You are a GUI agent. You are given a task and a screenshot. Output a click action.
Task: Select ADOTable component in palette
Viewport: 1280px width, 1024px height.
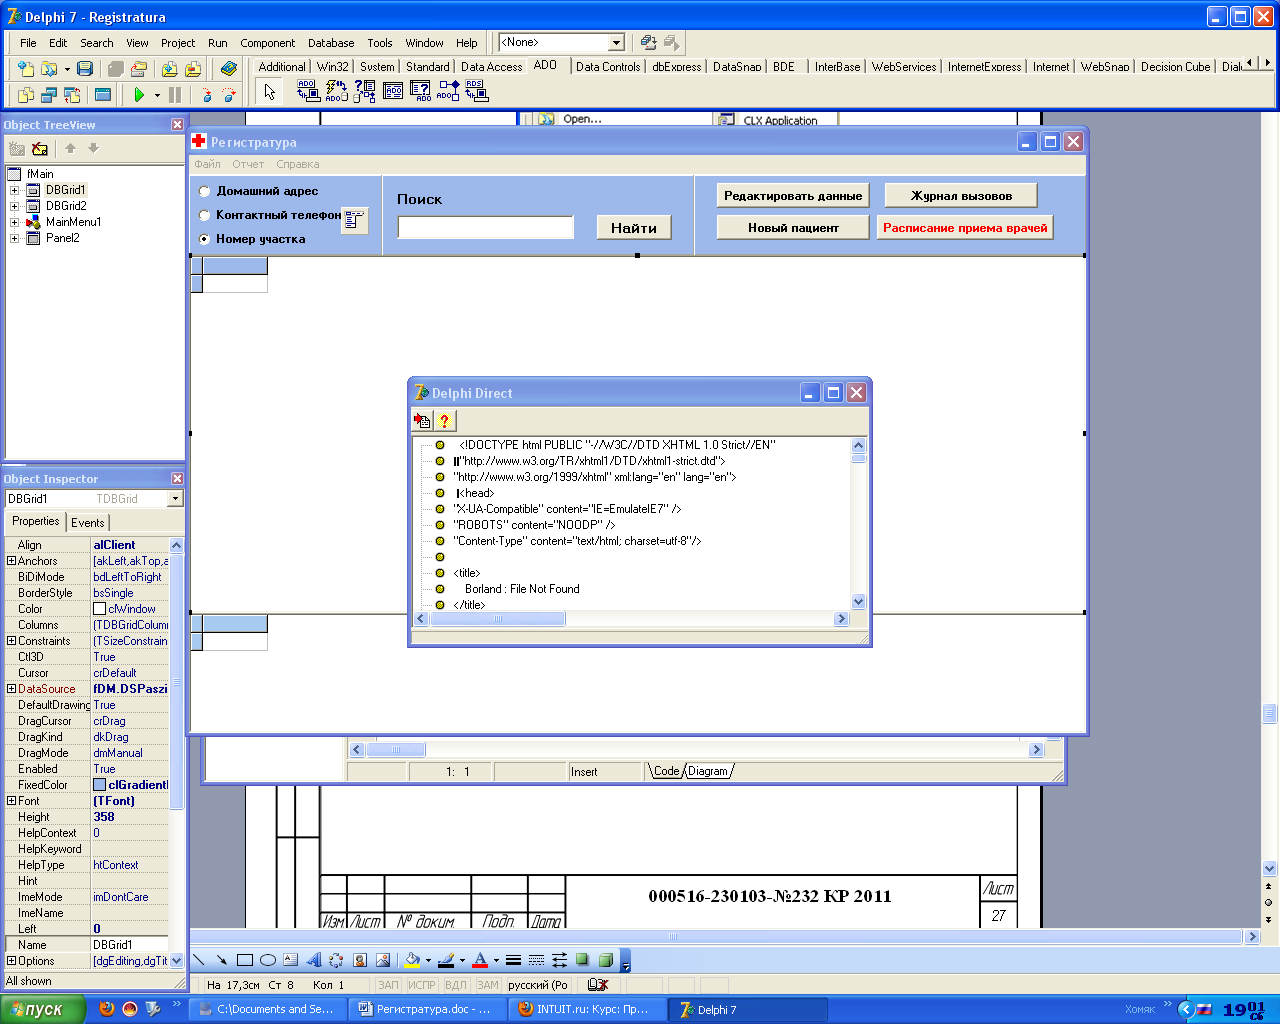point(393,91)
